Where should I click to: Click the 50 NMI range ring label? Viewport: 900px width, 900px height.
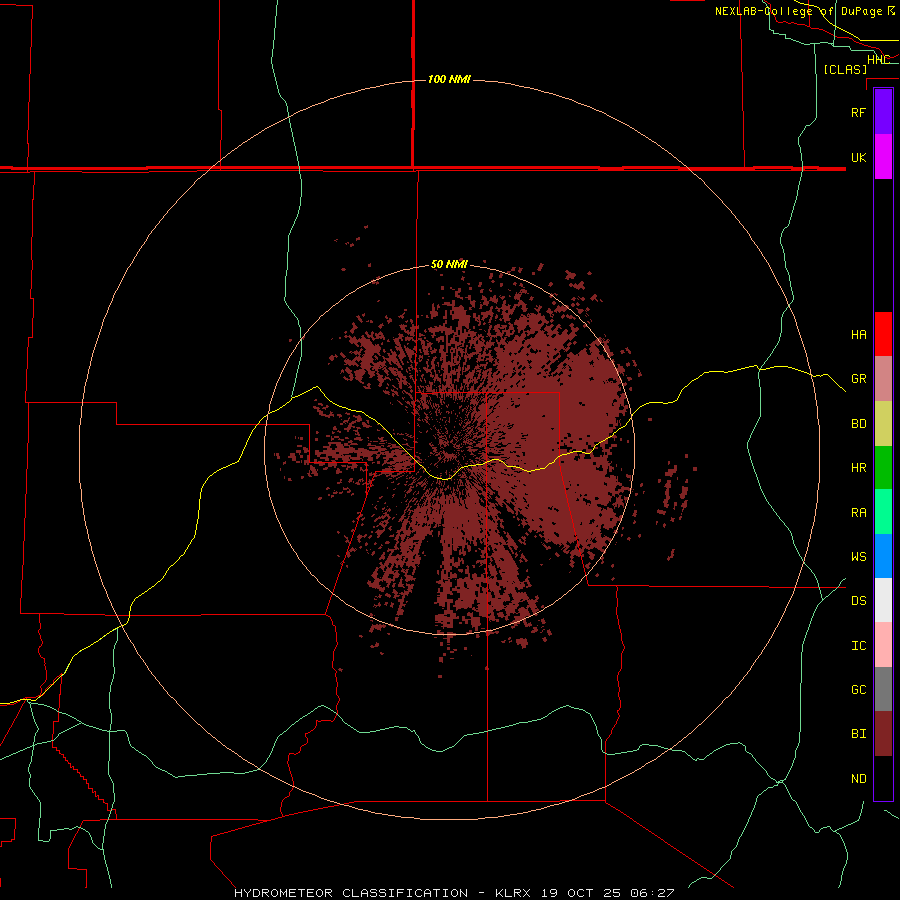click(x=449, y=264)
